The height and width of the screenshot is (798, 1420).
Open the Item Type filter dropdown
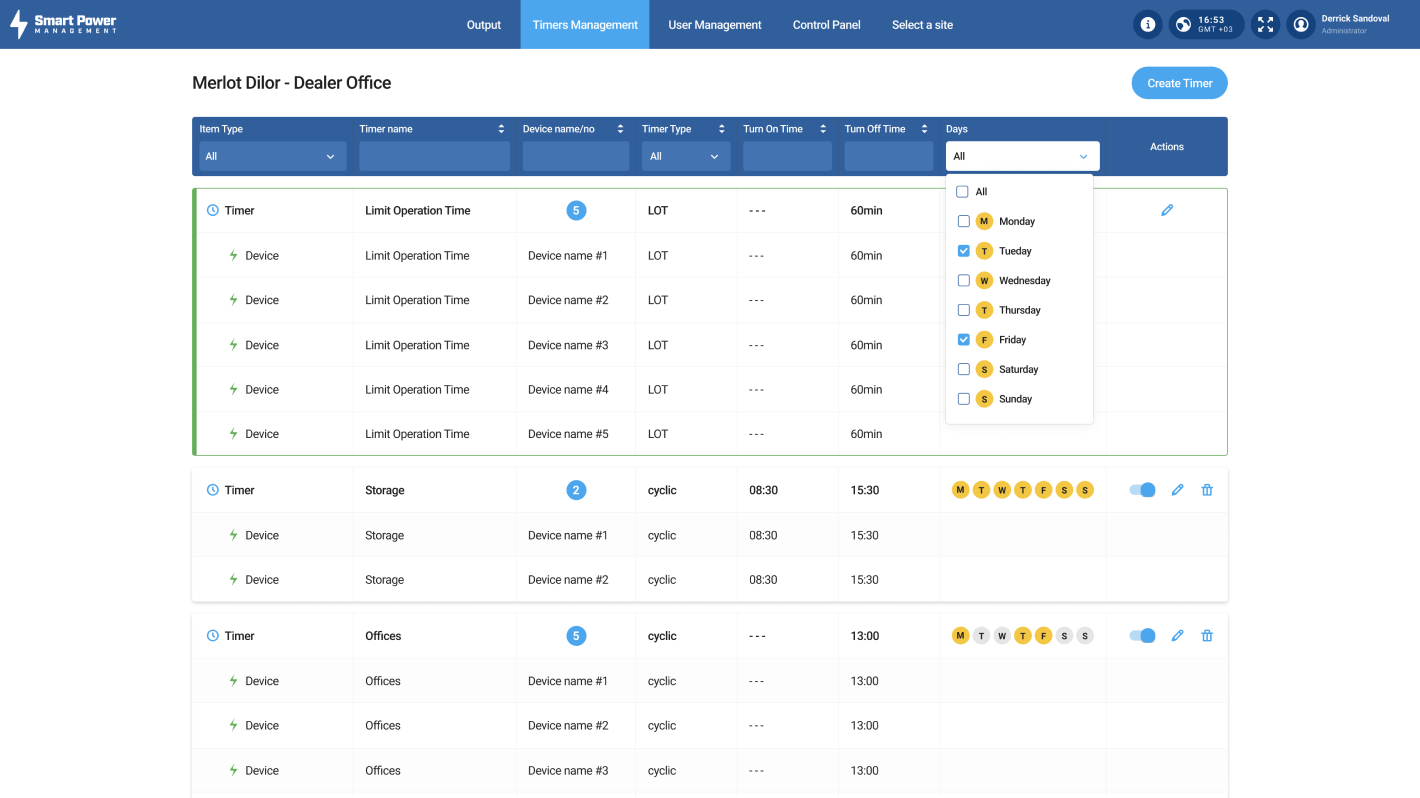click(x=271, y=156)
